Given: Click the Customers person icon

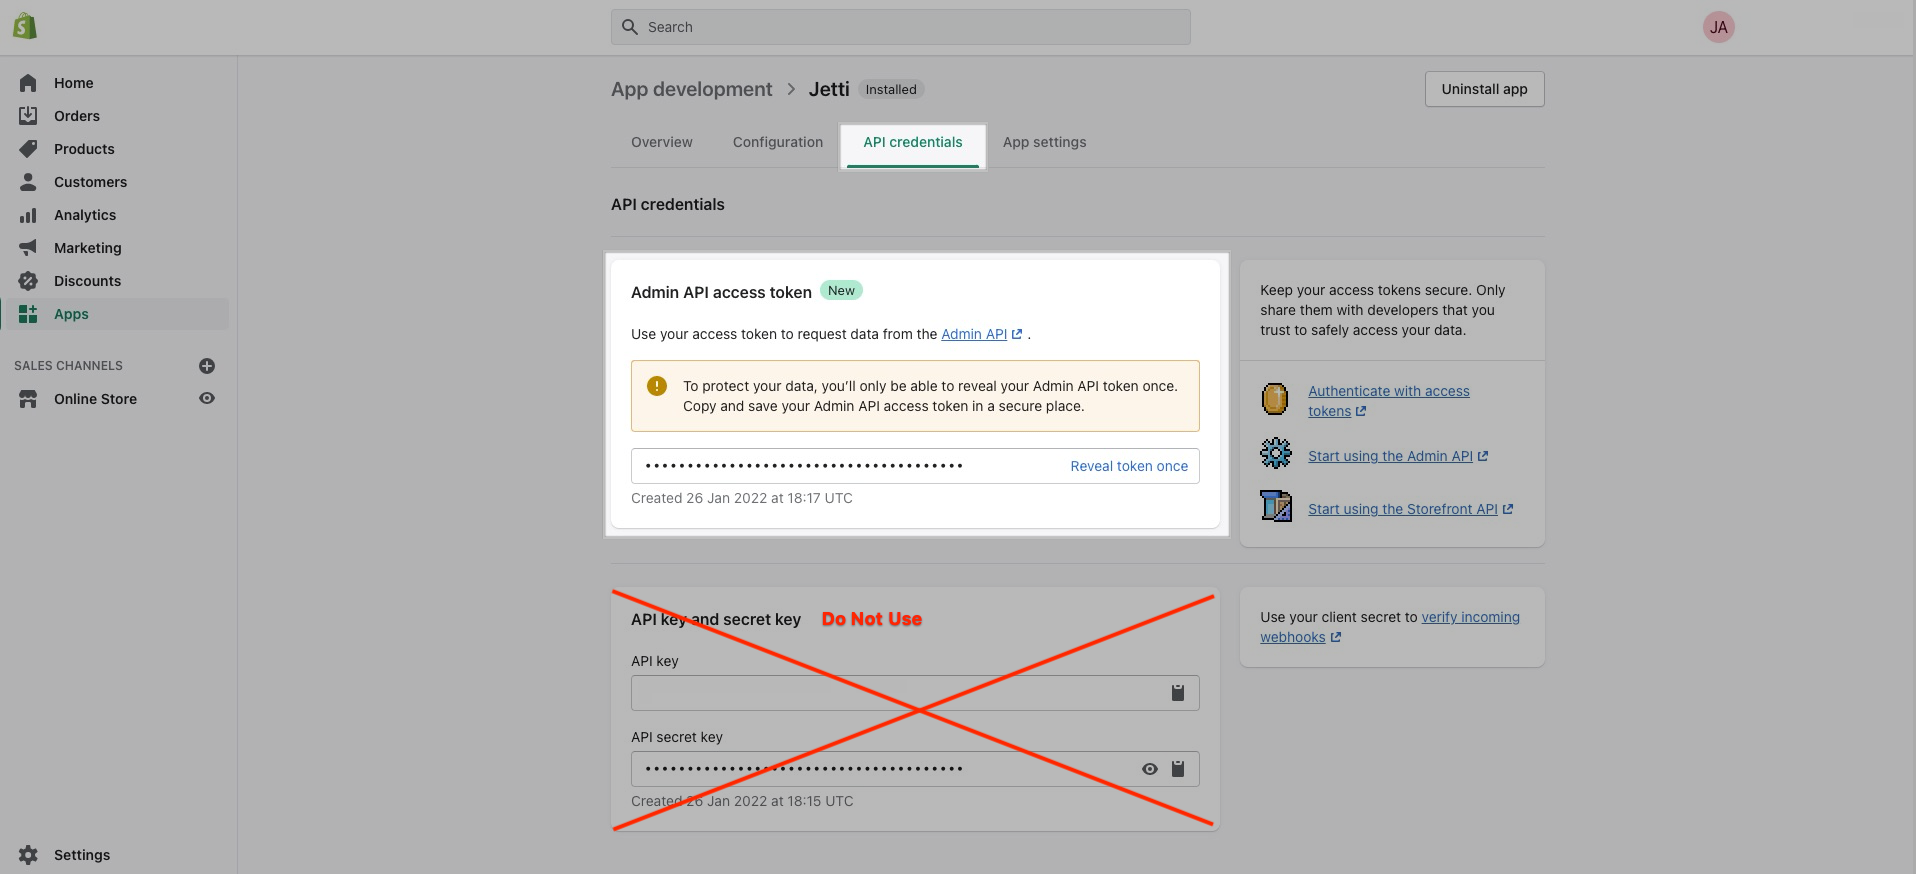Looking at the screenshot, I should (28, 182).
